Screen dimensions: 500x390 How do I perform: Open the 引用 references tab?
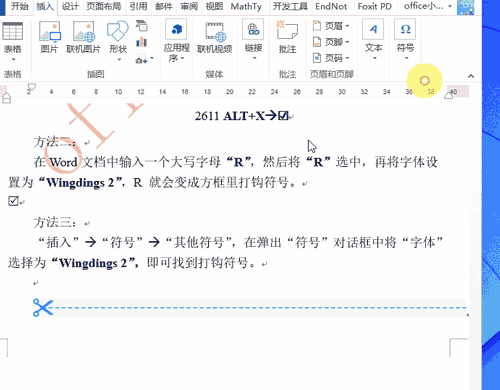click(138, 6)
